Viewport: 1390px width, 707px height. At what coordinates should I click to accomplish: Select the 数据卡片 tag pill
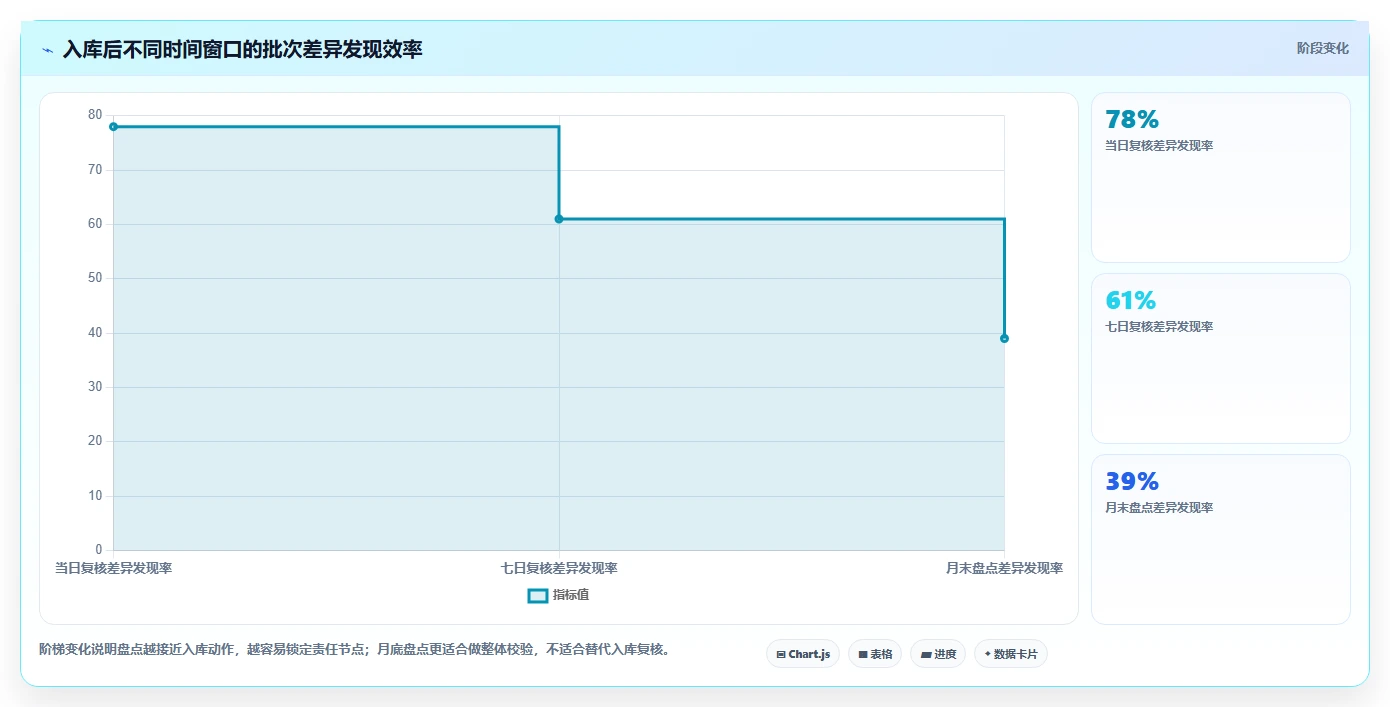click(1011, 654)
